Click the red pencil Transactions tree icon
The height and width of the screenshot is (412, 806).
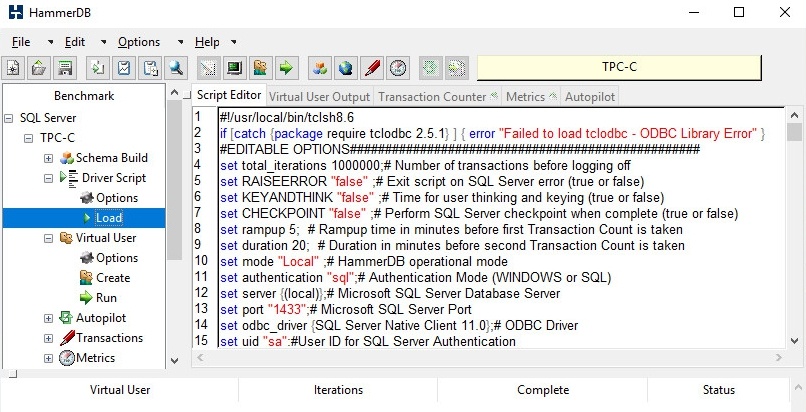[x=67, y=338]
